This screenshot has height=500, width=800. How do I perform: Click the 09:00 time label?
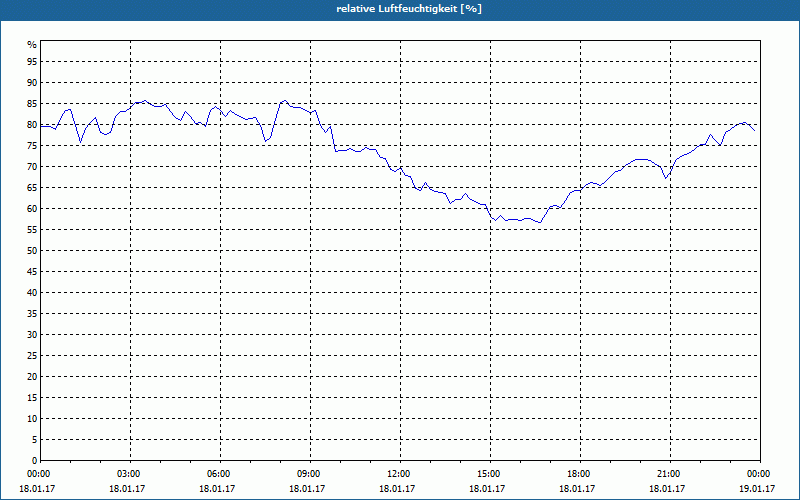(x=310, y=474)
